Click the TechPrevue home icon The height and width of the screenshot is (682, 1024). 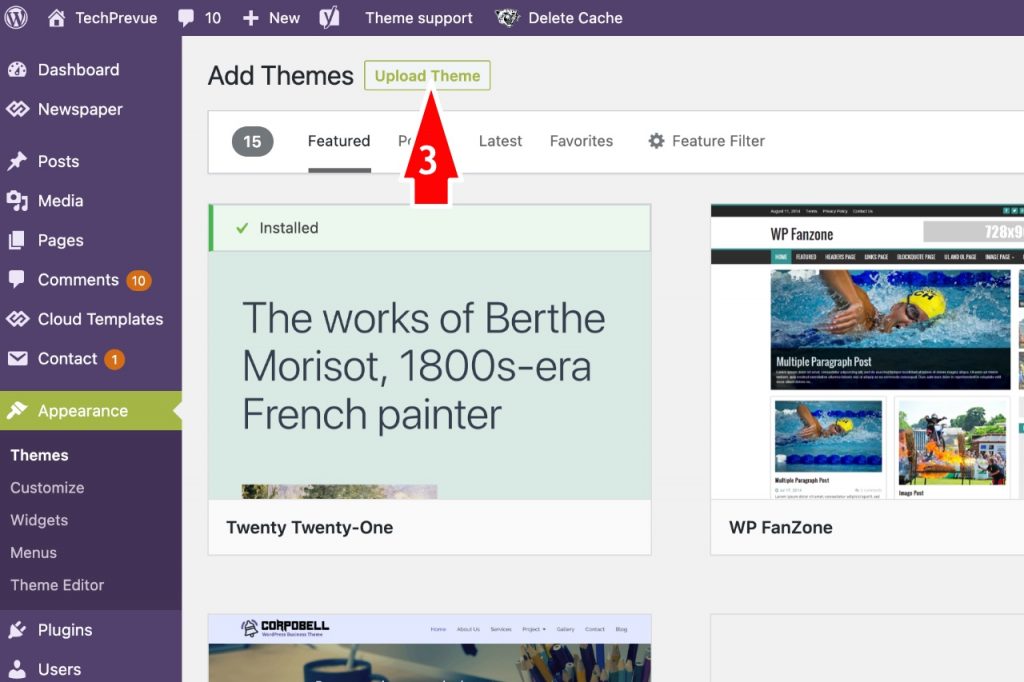56,18
